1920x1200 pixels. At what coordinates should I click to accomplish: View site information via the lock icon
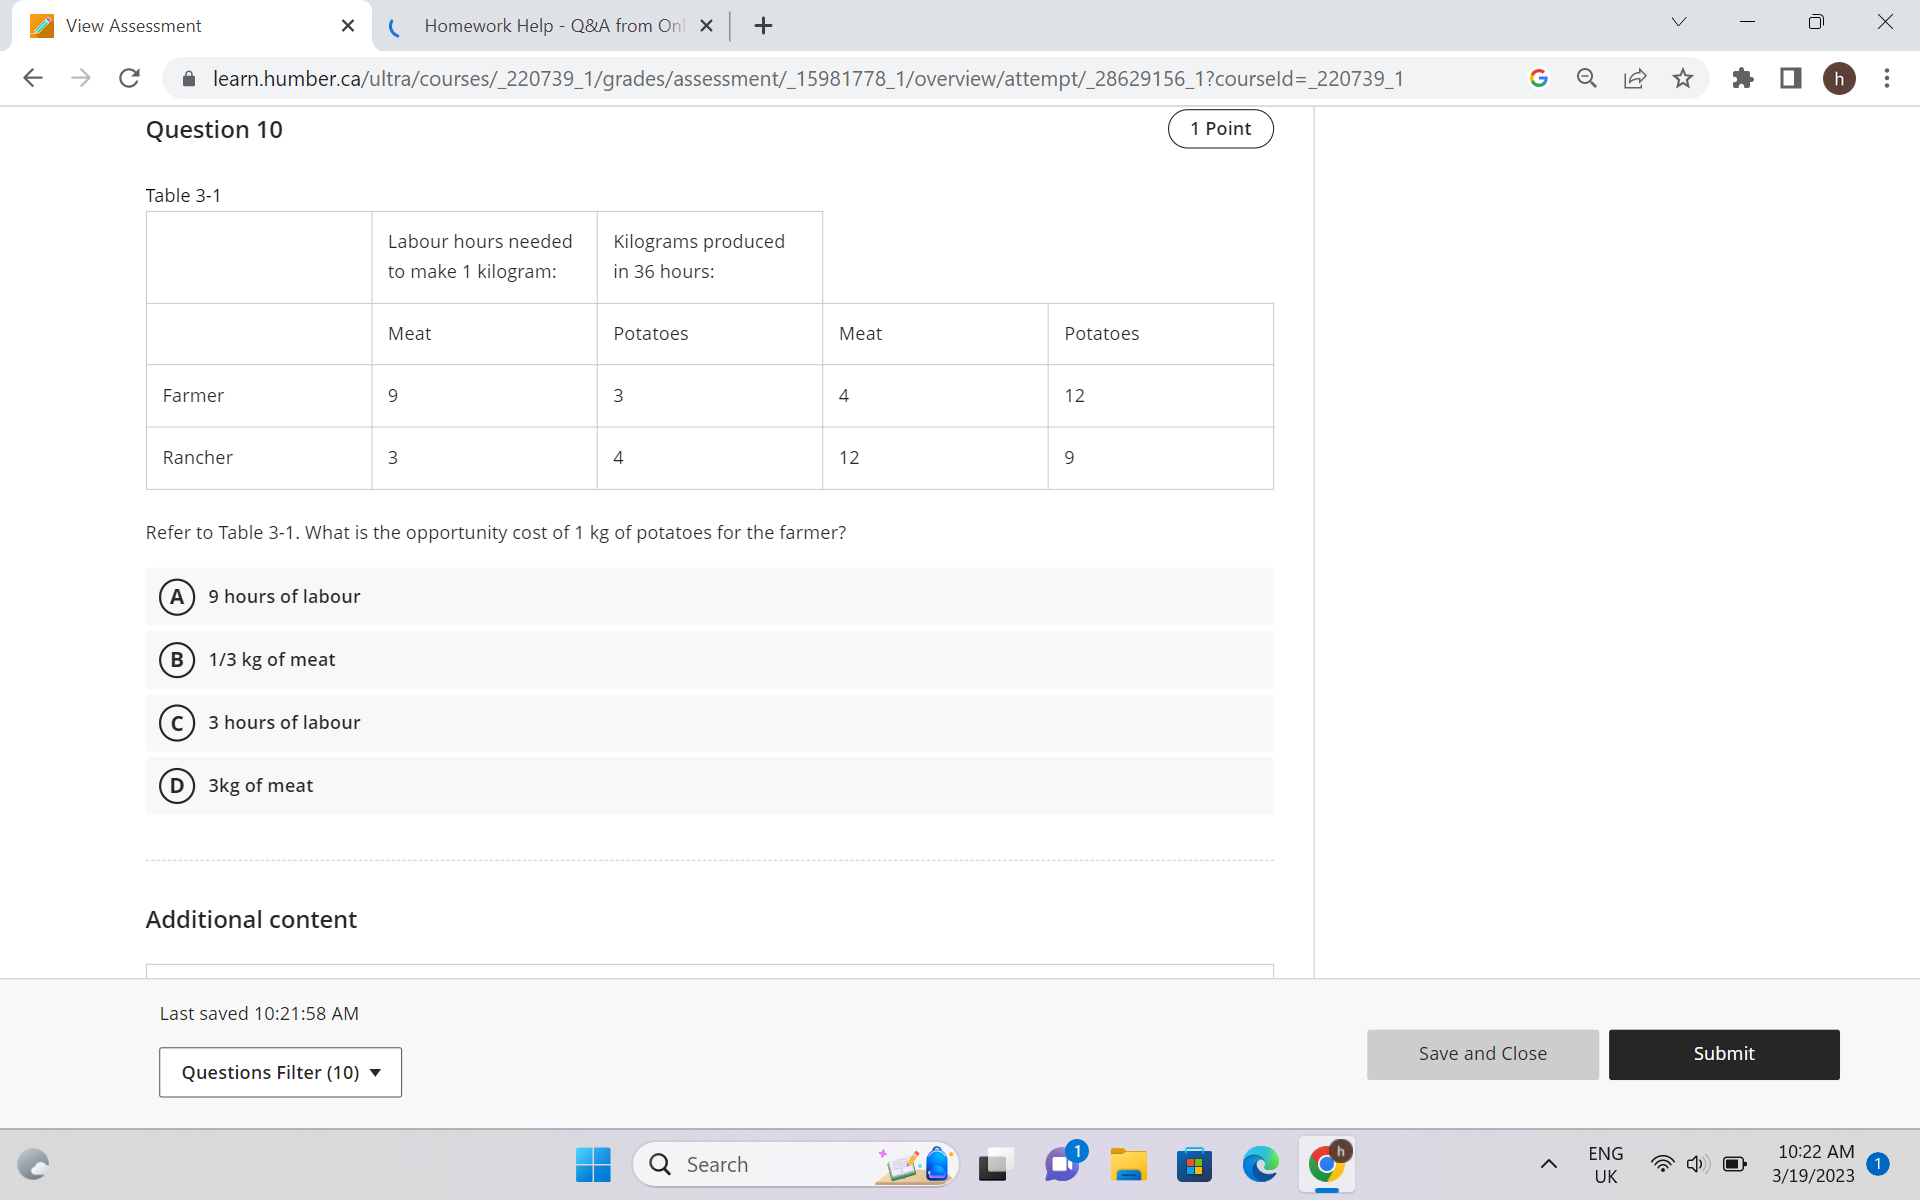[188, 78]
